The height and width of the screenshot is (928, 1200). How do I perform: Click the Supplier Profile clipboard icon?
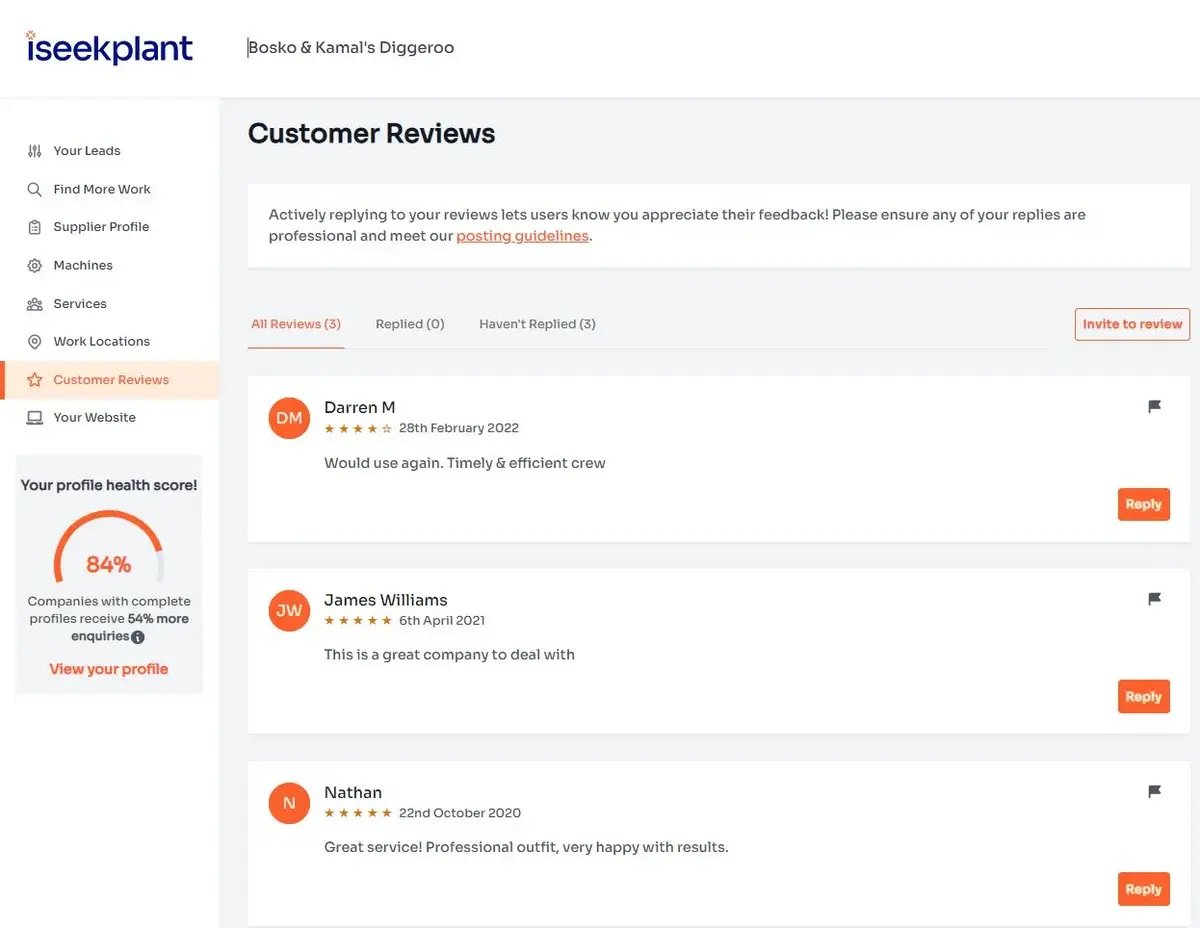click(x=35, y=227)
